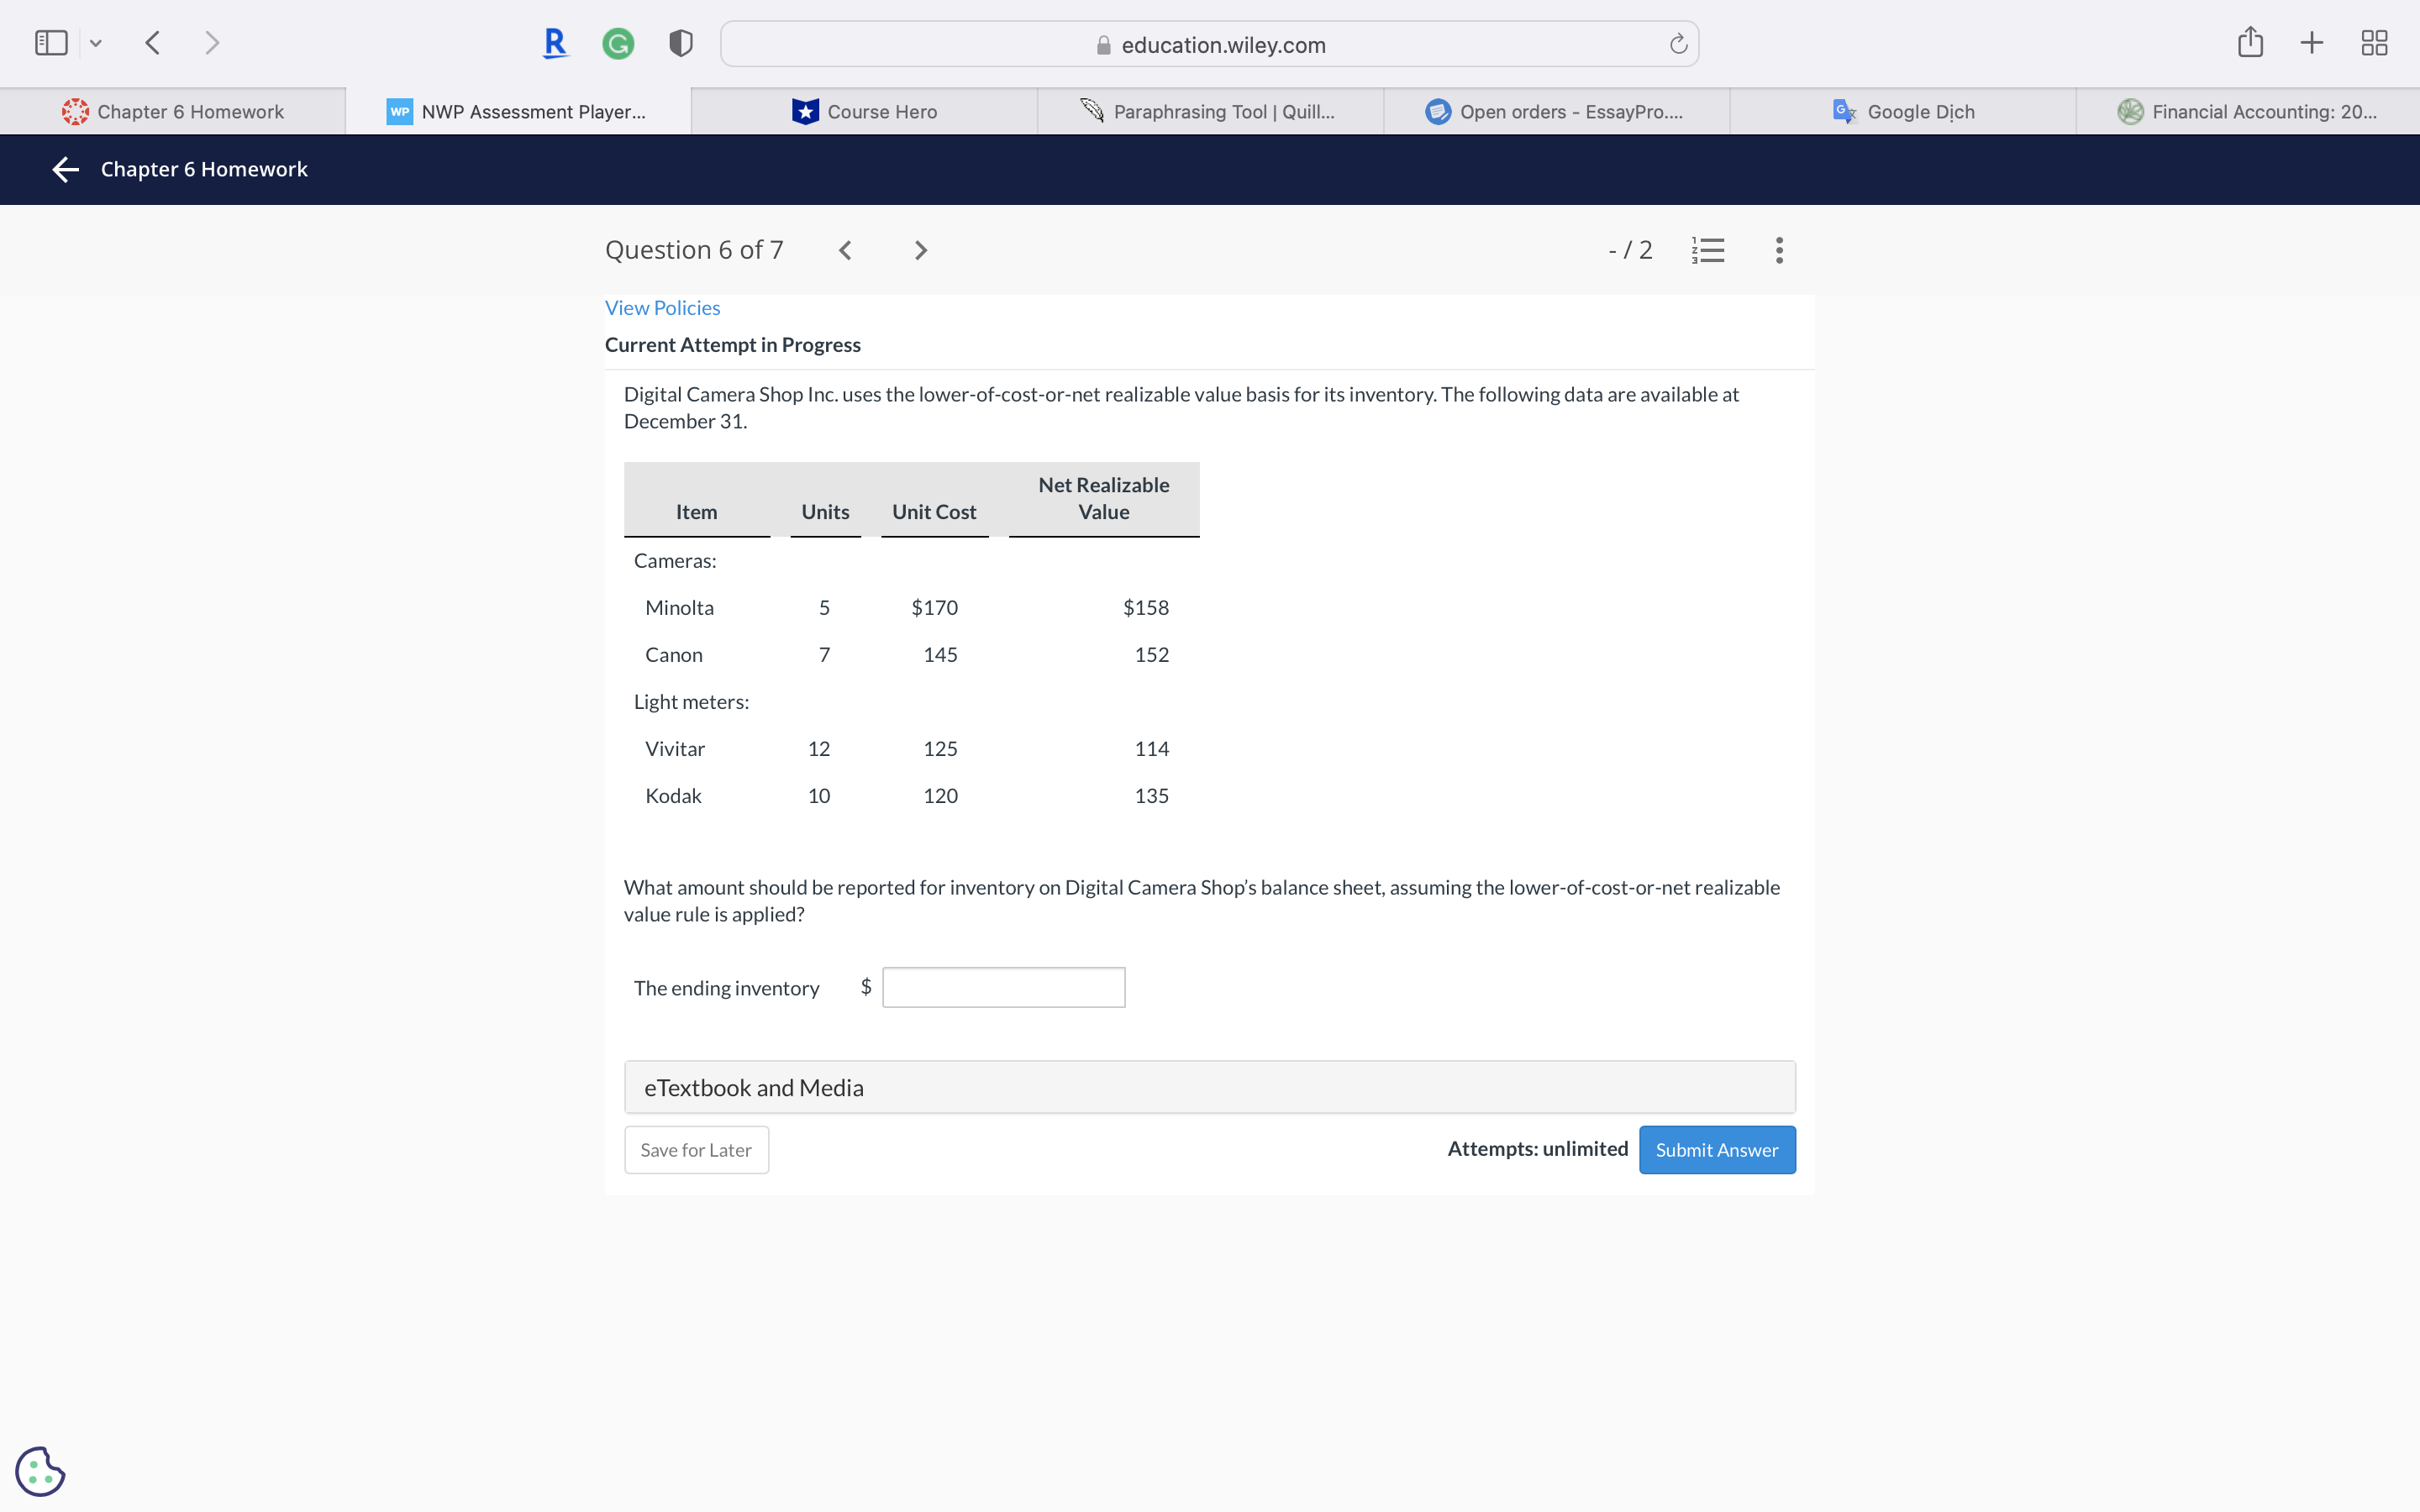Go back with the browser back arrow
This screenshot has width=2420, height=1512.
coord(153,43)
